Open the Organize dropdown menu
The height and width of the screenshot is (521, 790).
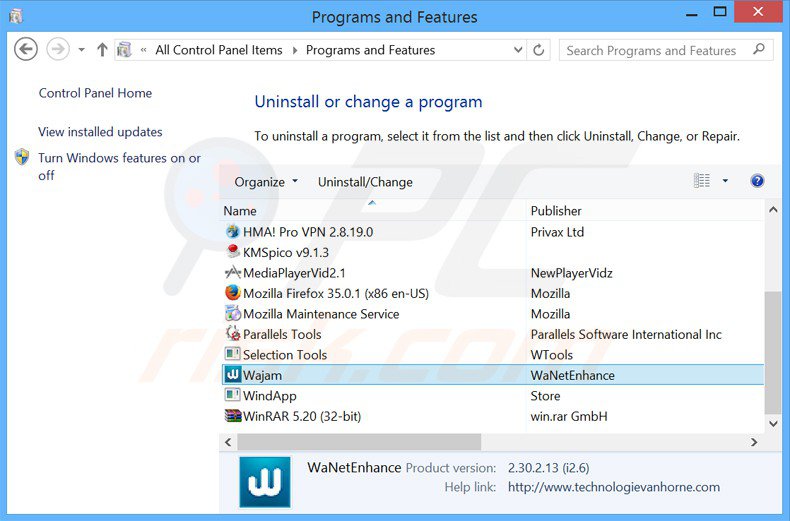(266, 182)
